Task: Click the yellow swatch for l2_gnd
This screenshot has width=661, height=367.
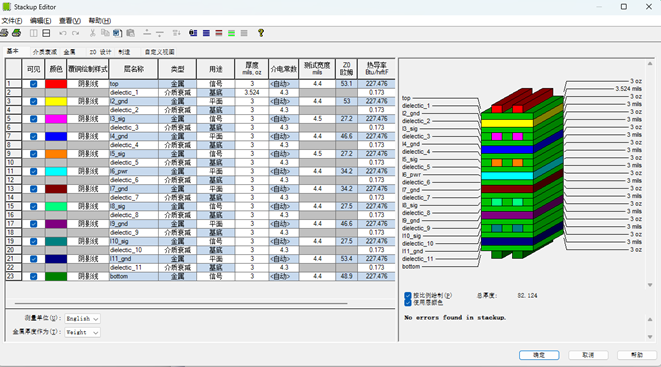Action: (x=56, y=102)
